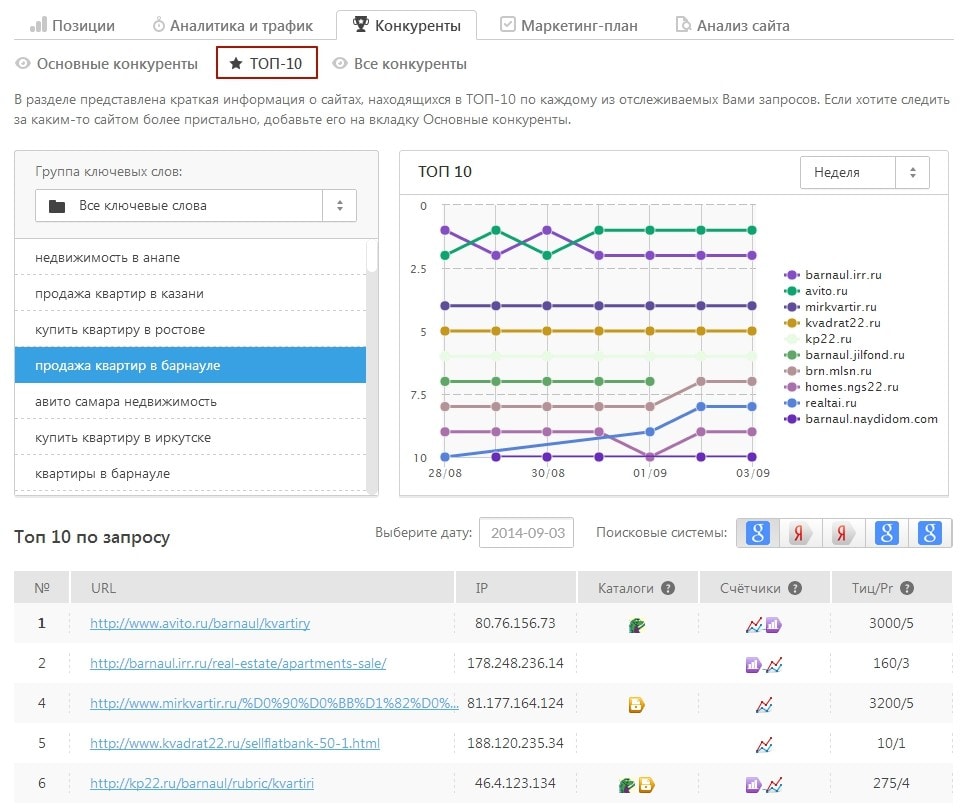The image size is (969, 812).
Task: Select the first Yandex search engine icon
Action: tap(801, 533)
